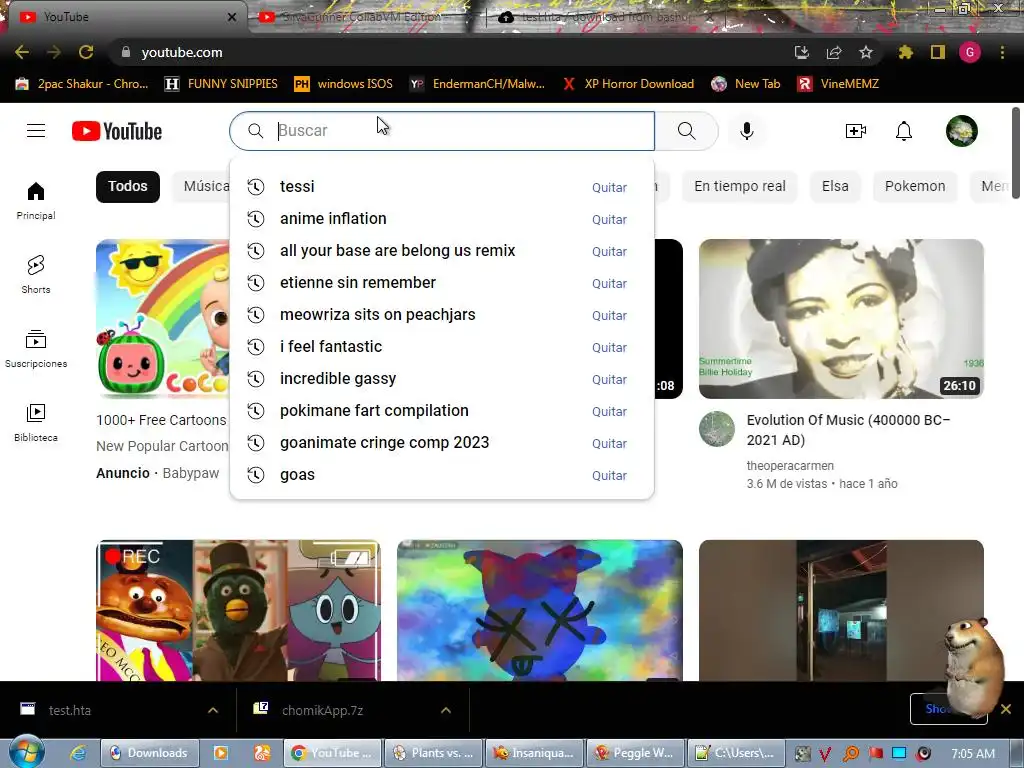Open the notifications bell
Screen dimensions: 1024x768
[904, 131]
